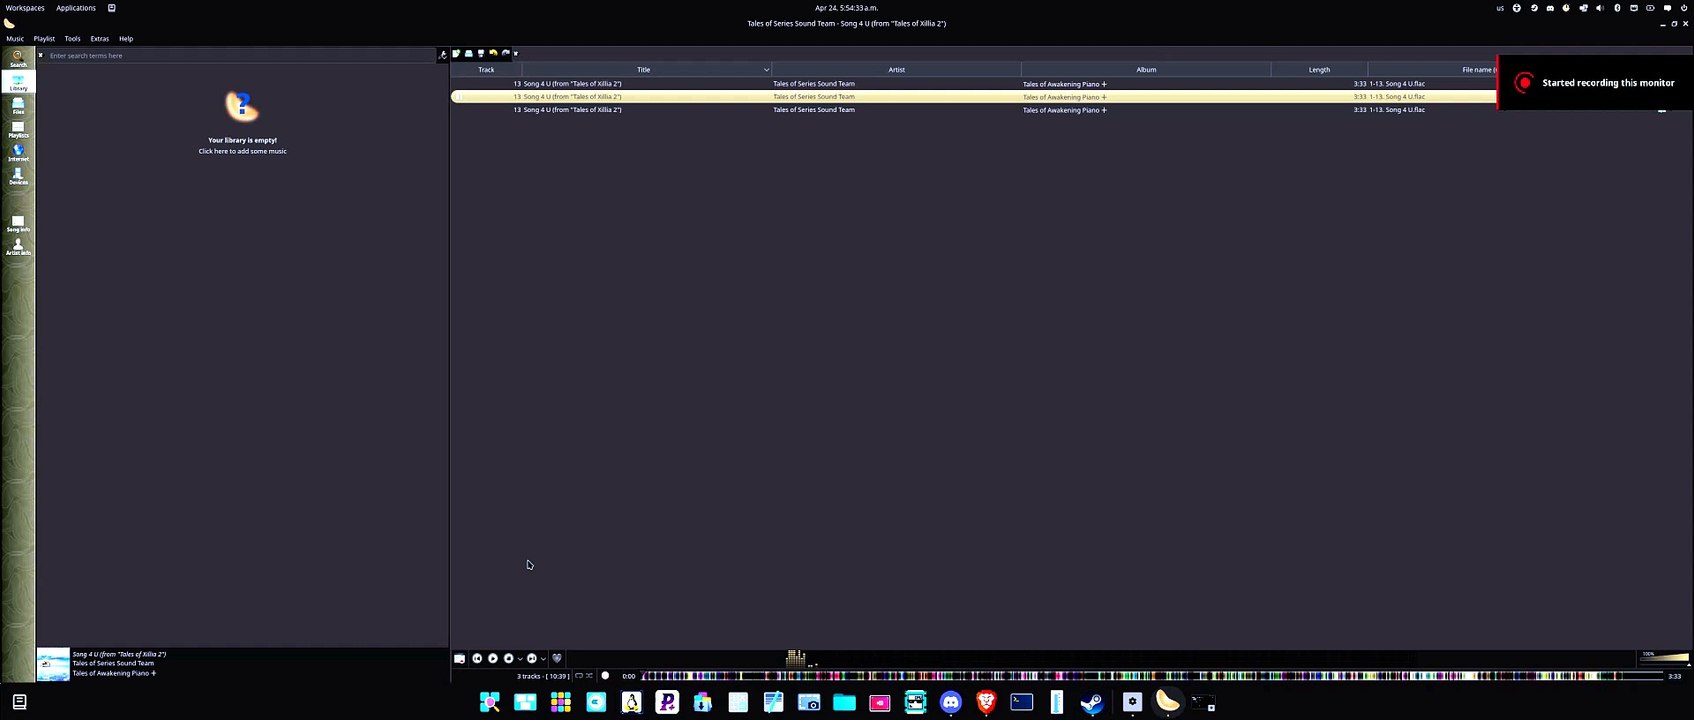Click the Clementine icon in the dock
1694x720 pixels.
click(1167, 703)
